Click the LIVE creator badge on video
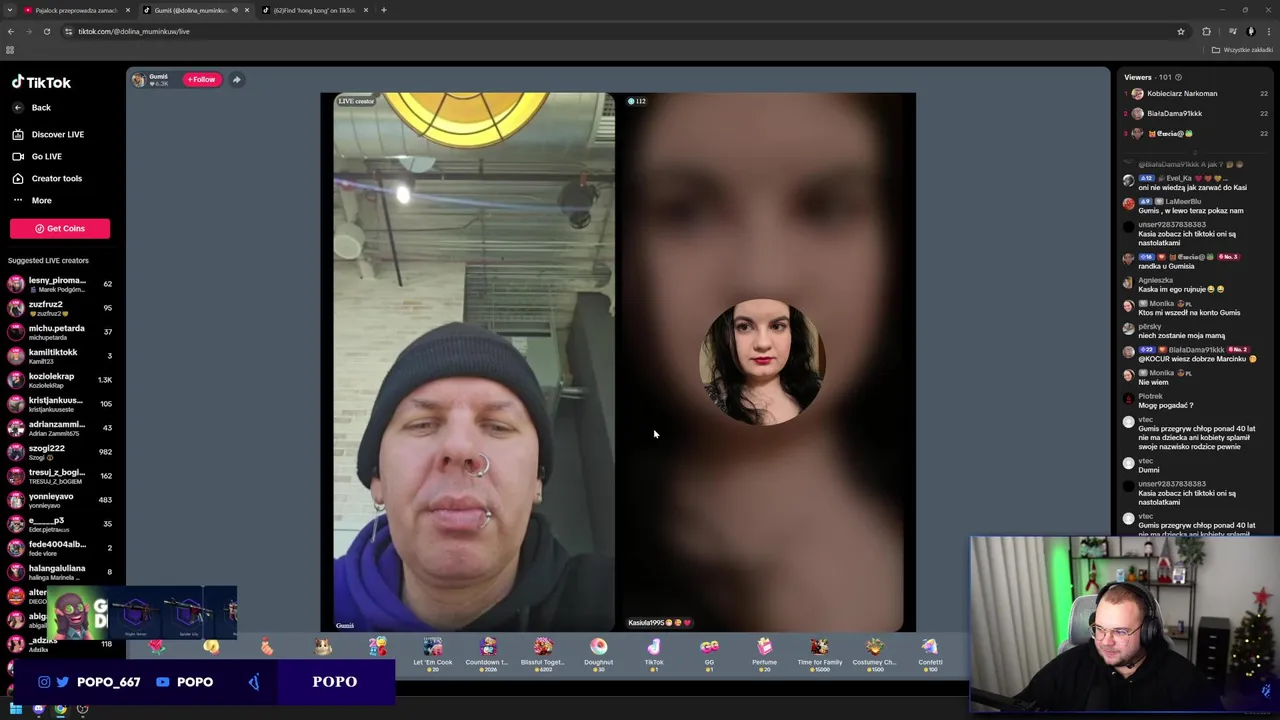The image size is (1280, 720). [x=356, y=101]
